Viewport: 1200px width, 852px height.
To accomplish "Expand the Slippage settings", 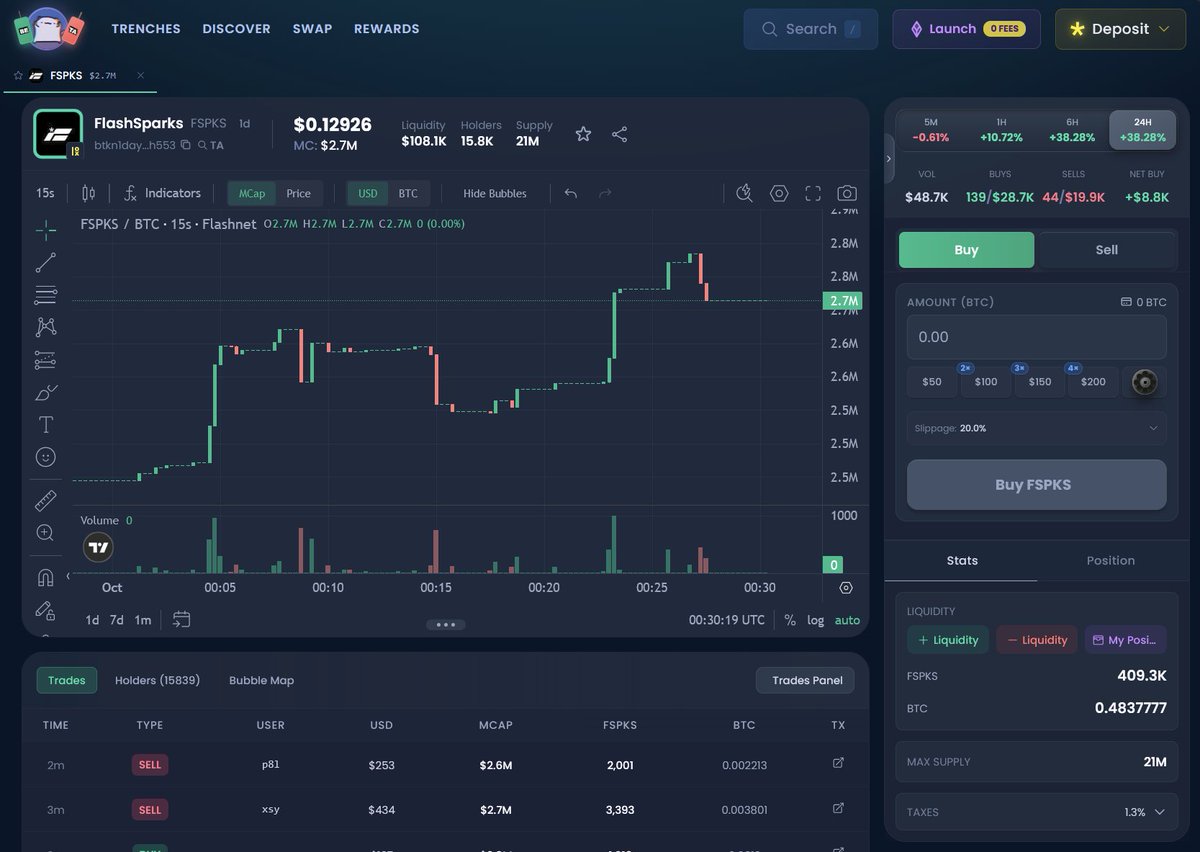I will pos(1036,428).
